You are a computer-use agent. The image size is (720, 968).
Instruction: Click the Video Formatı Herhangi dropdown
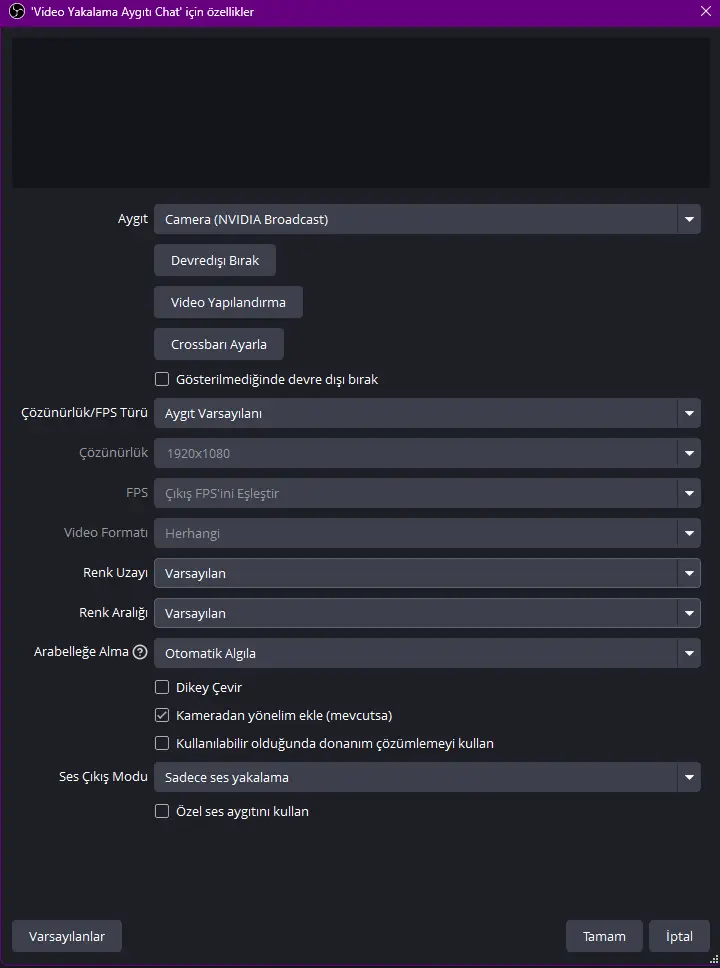[x=427, y=533]
